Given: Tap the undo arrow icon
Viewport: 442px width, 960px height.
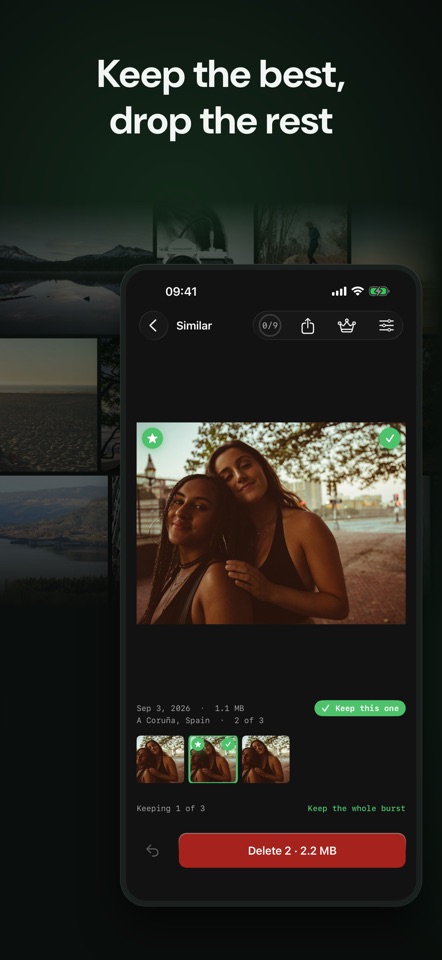Looking at the screenshot, I should (152, 850).
